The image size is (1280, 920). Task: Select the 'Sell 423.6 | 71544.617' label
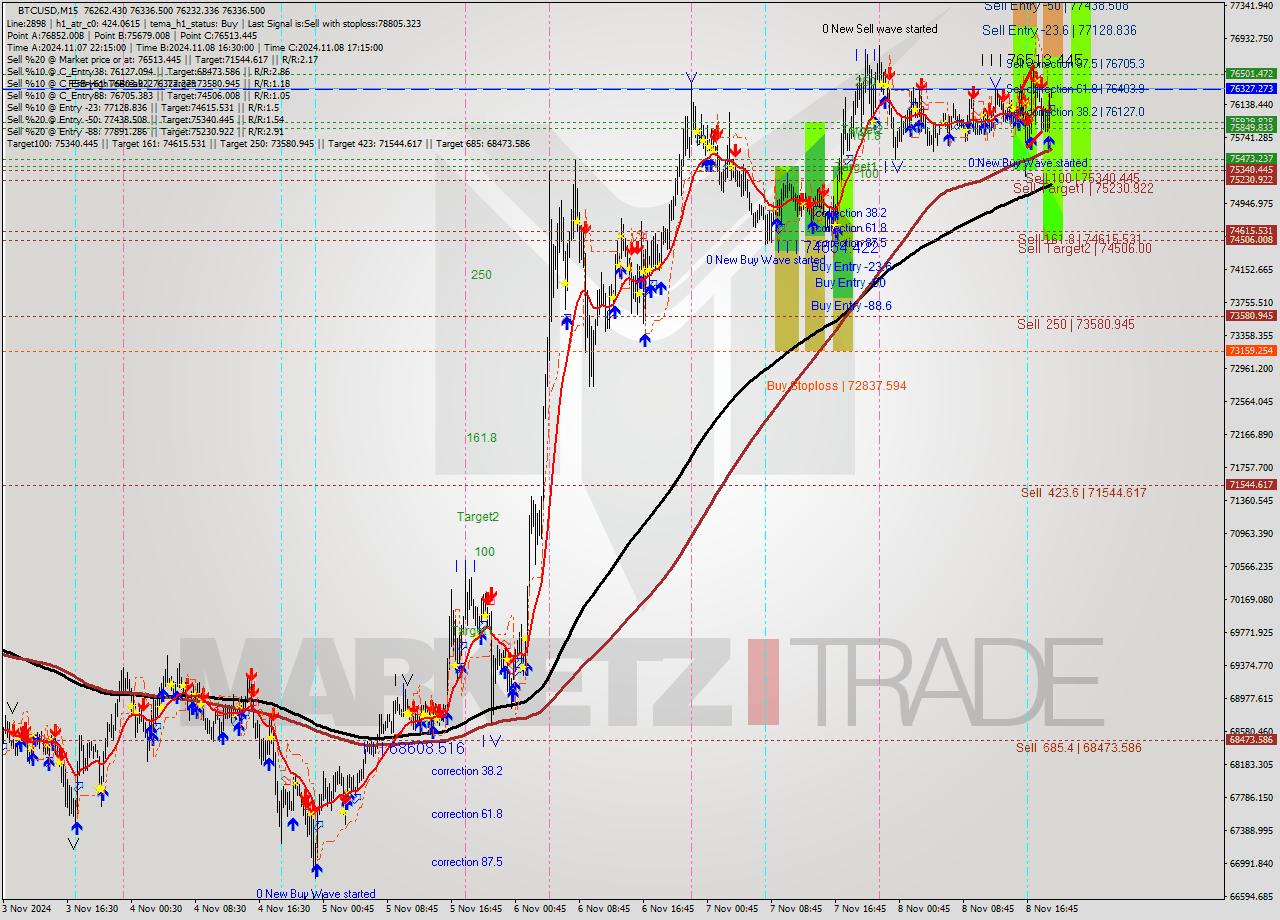pos(1083,493)
